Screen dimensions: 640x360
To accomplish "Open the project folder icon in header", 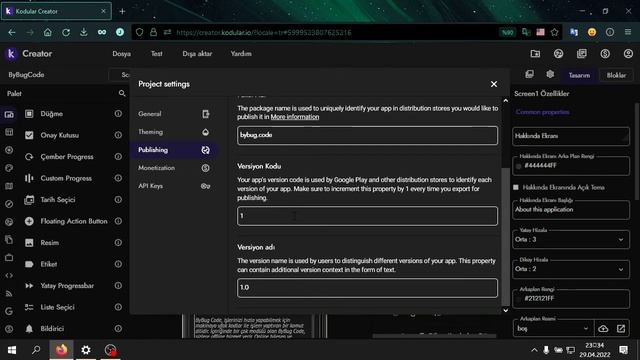I will (x=535, y=54).
